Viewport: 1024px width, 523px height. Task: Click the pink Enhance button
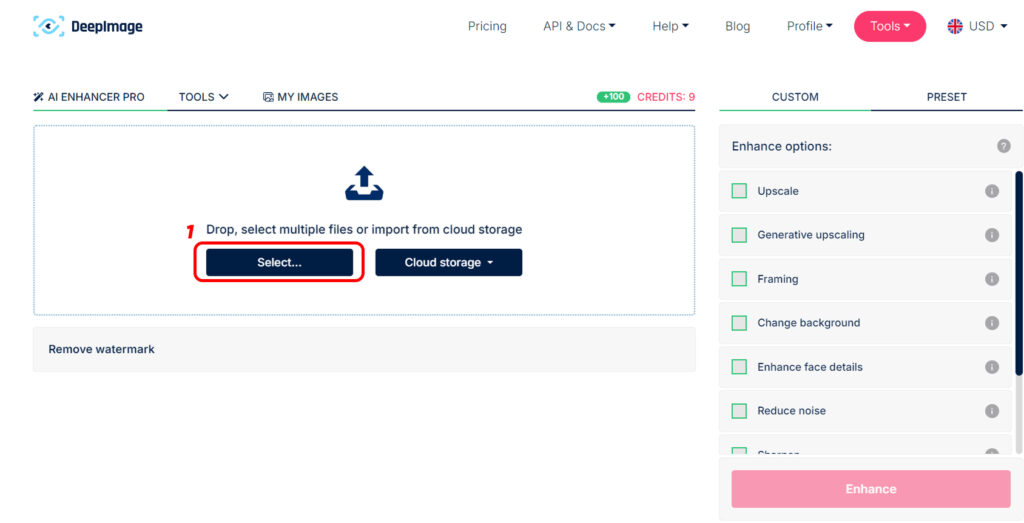click(x=871, y=489)
